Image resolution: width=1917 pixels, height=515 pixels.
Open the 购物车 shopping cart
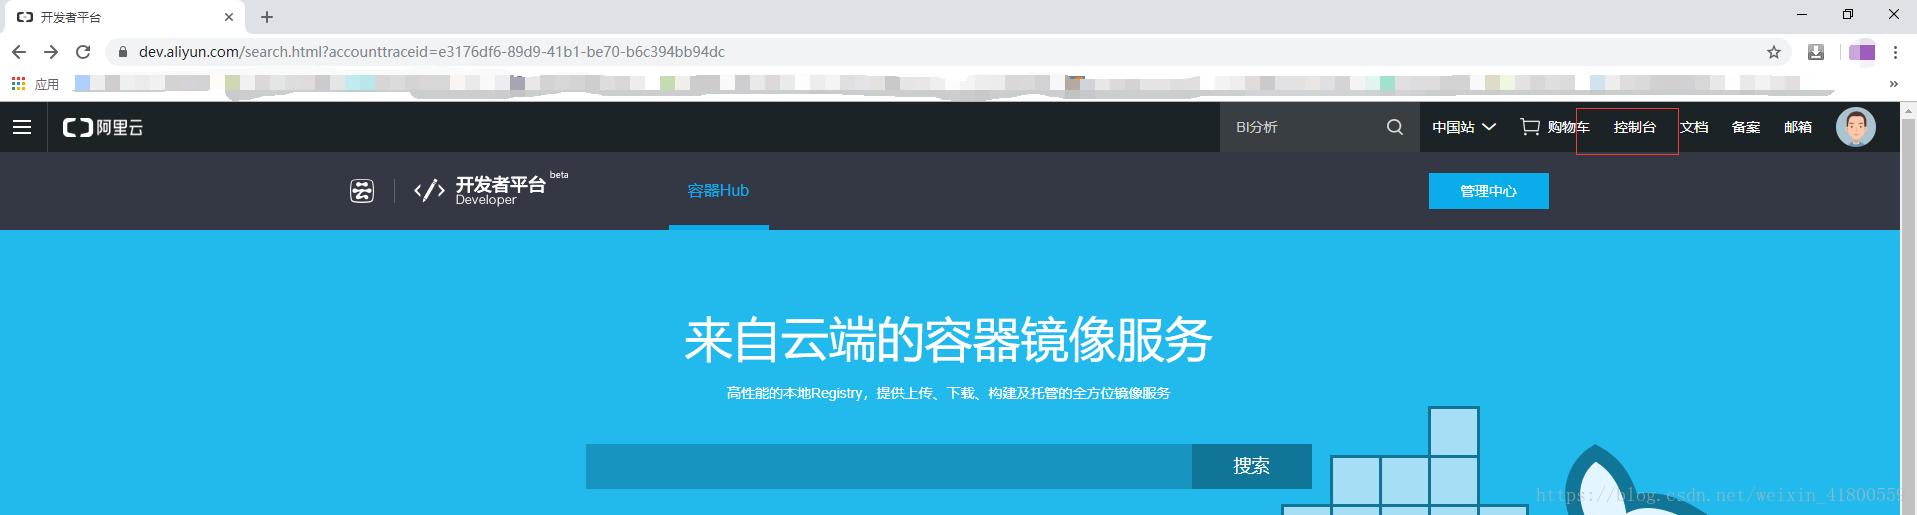1555,127
